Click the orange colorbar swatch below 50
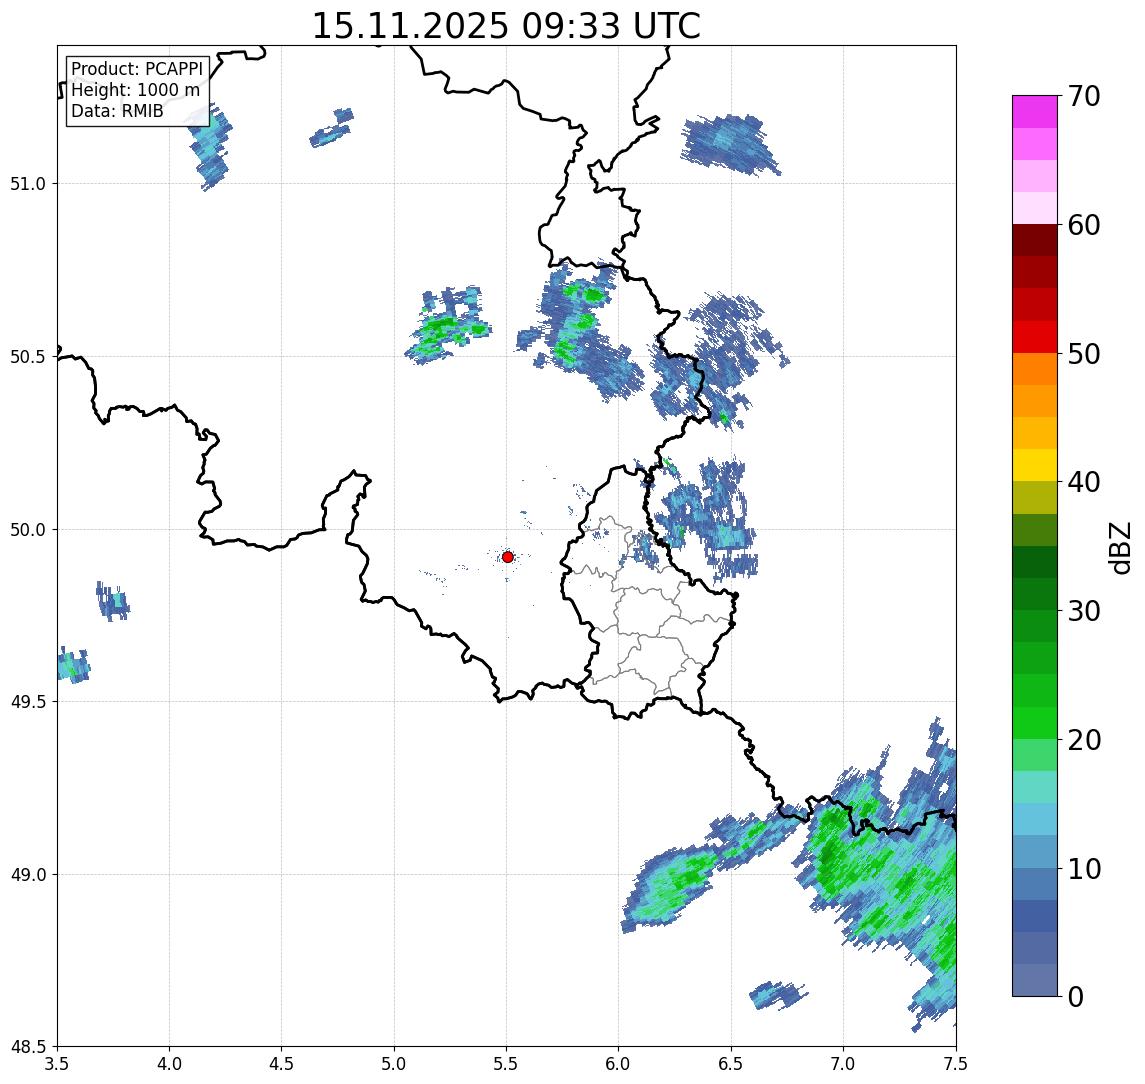The height and width of the screenshot is (1084, 1145). (1035, 369)
